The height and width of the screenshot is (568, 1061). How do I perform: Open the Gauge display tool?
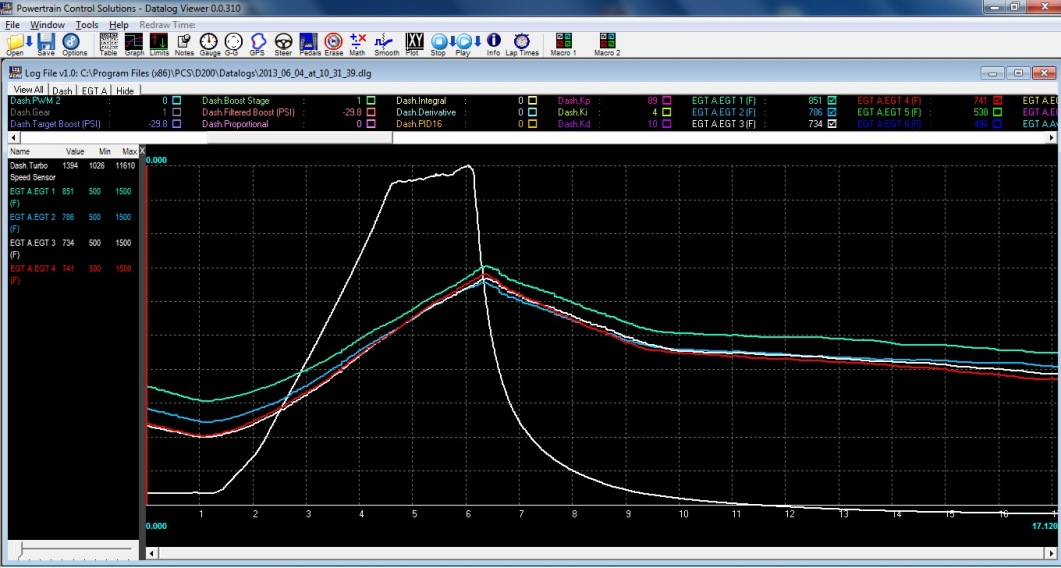(x=209, y=43)
